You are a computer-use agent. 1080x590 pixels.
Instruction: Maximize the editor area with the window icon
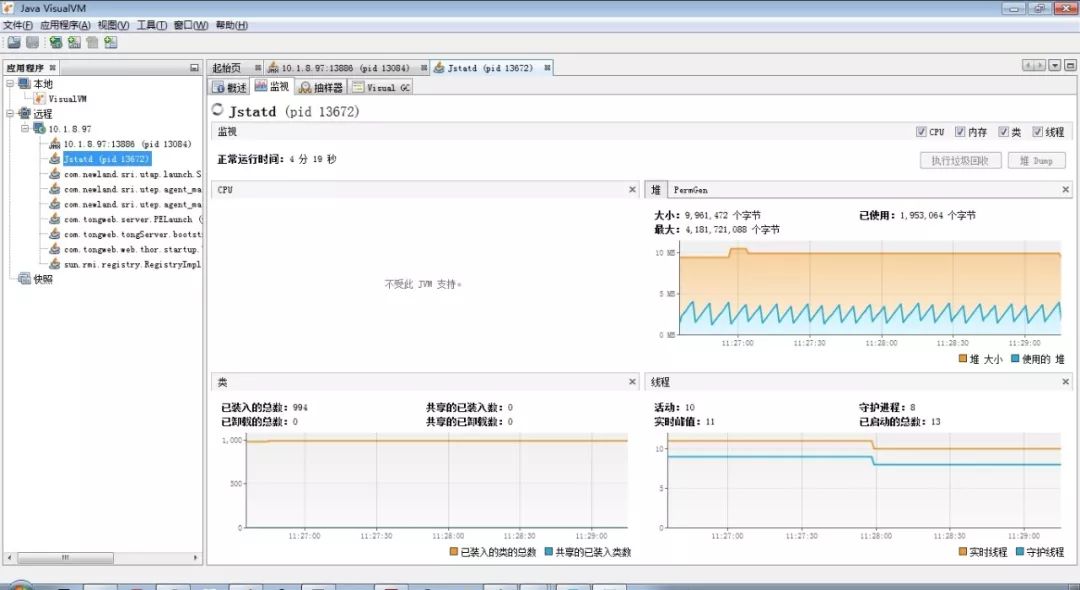point(1070,65)
